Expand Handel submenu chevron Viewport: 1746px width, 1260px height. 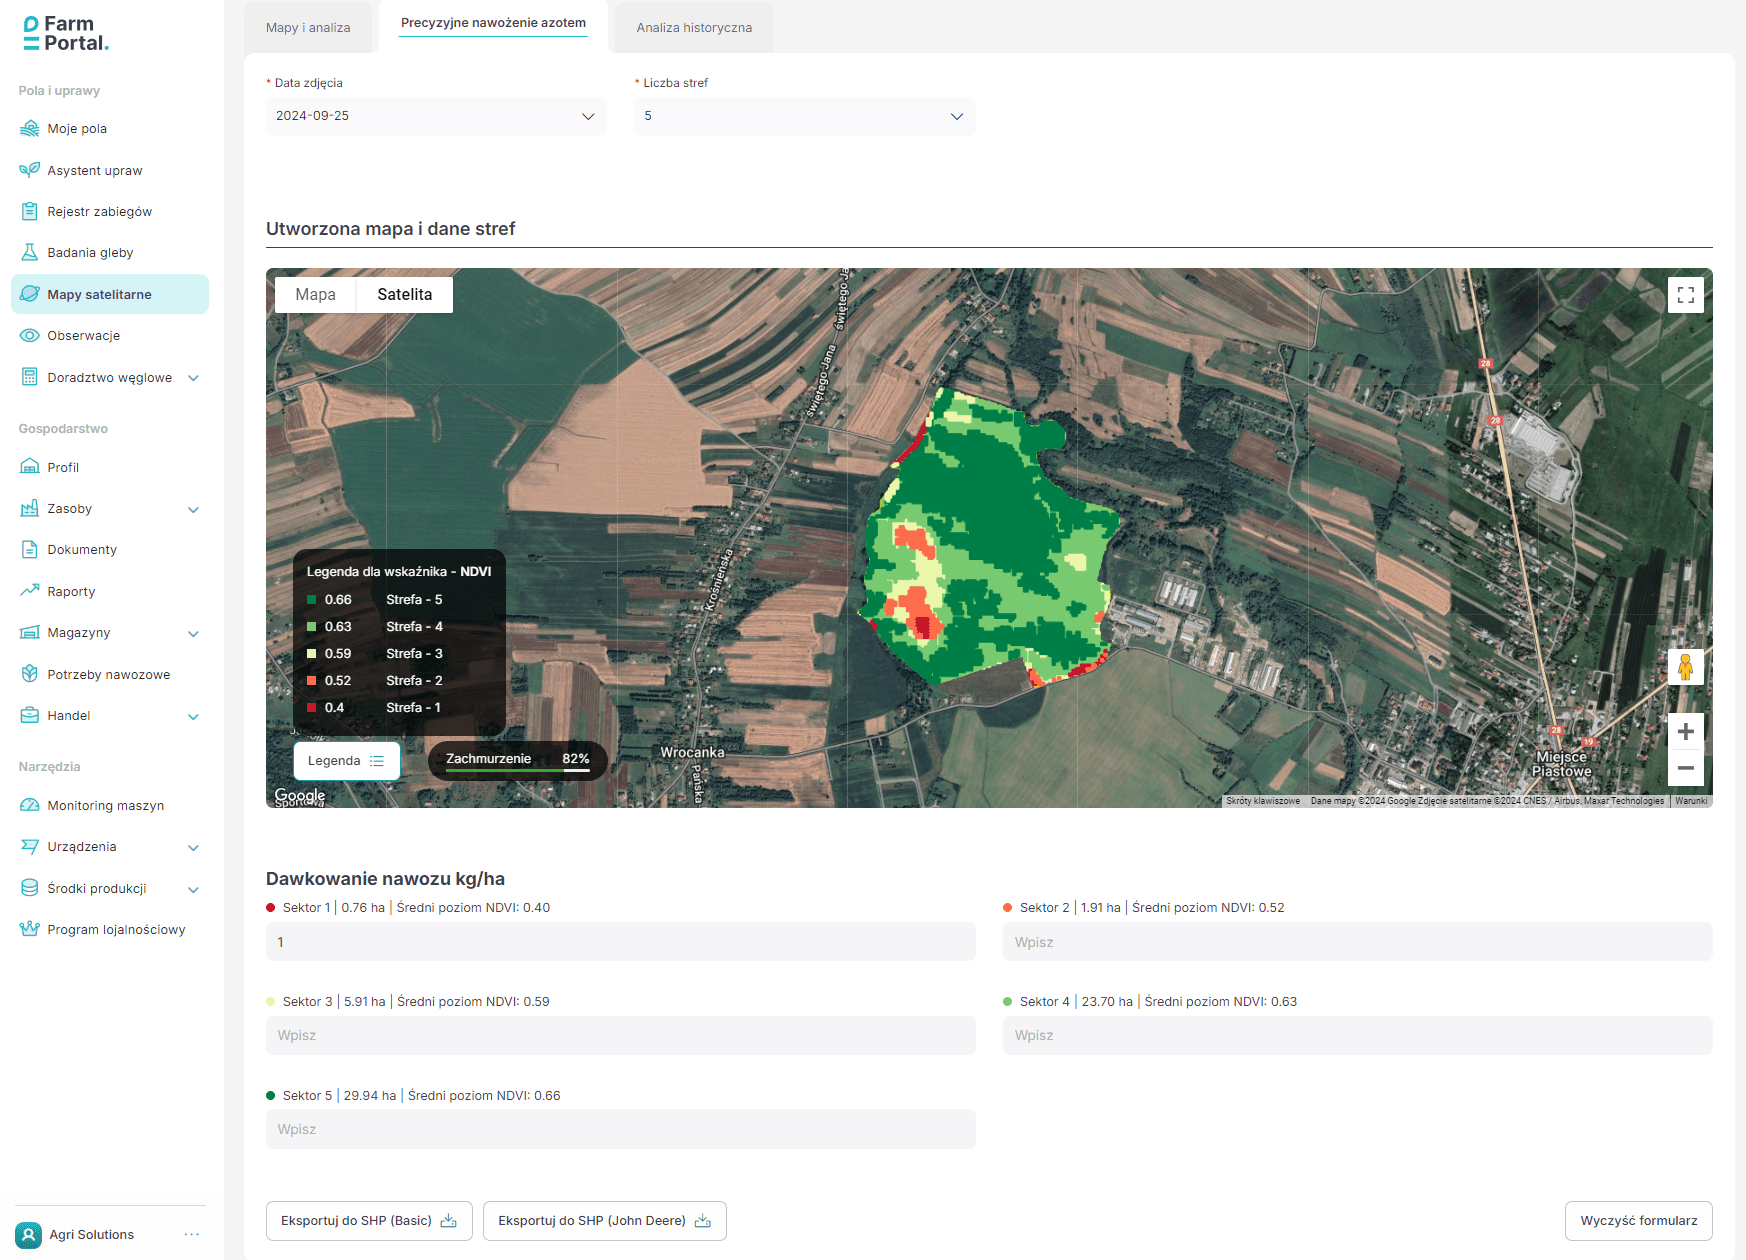[x=194, y=716]
